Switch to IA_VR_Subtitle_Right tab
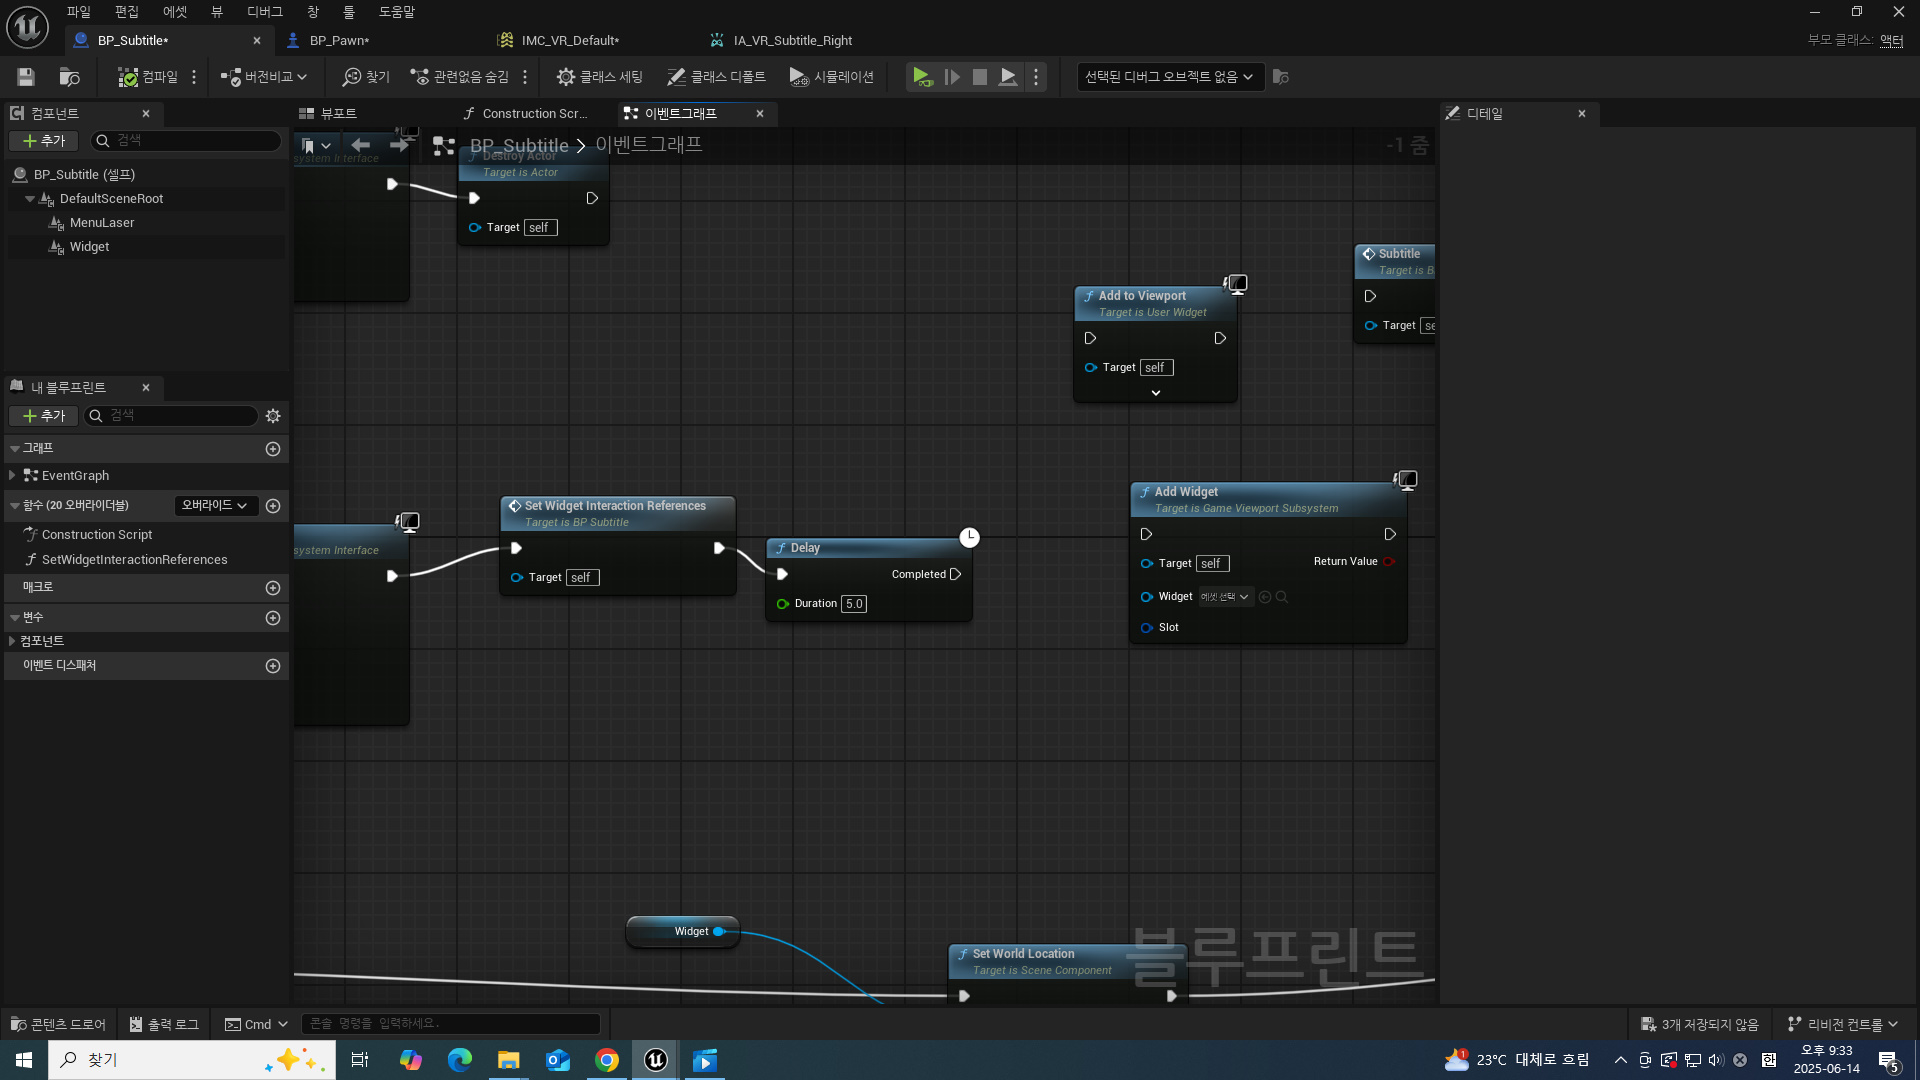1920x1080 pixels. 793,41
